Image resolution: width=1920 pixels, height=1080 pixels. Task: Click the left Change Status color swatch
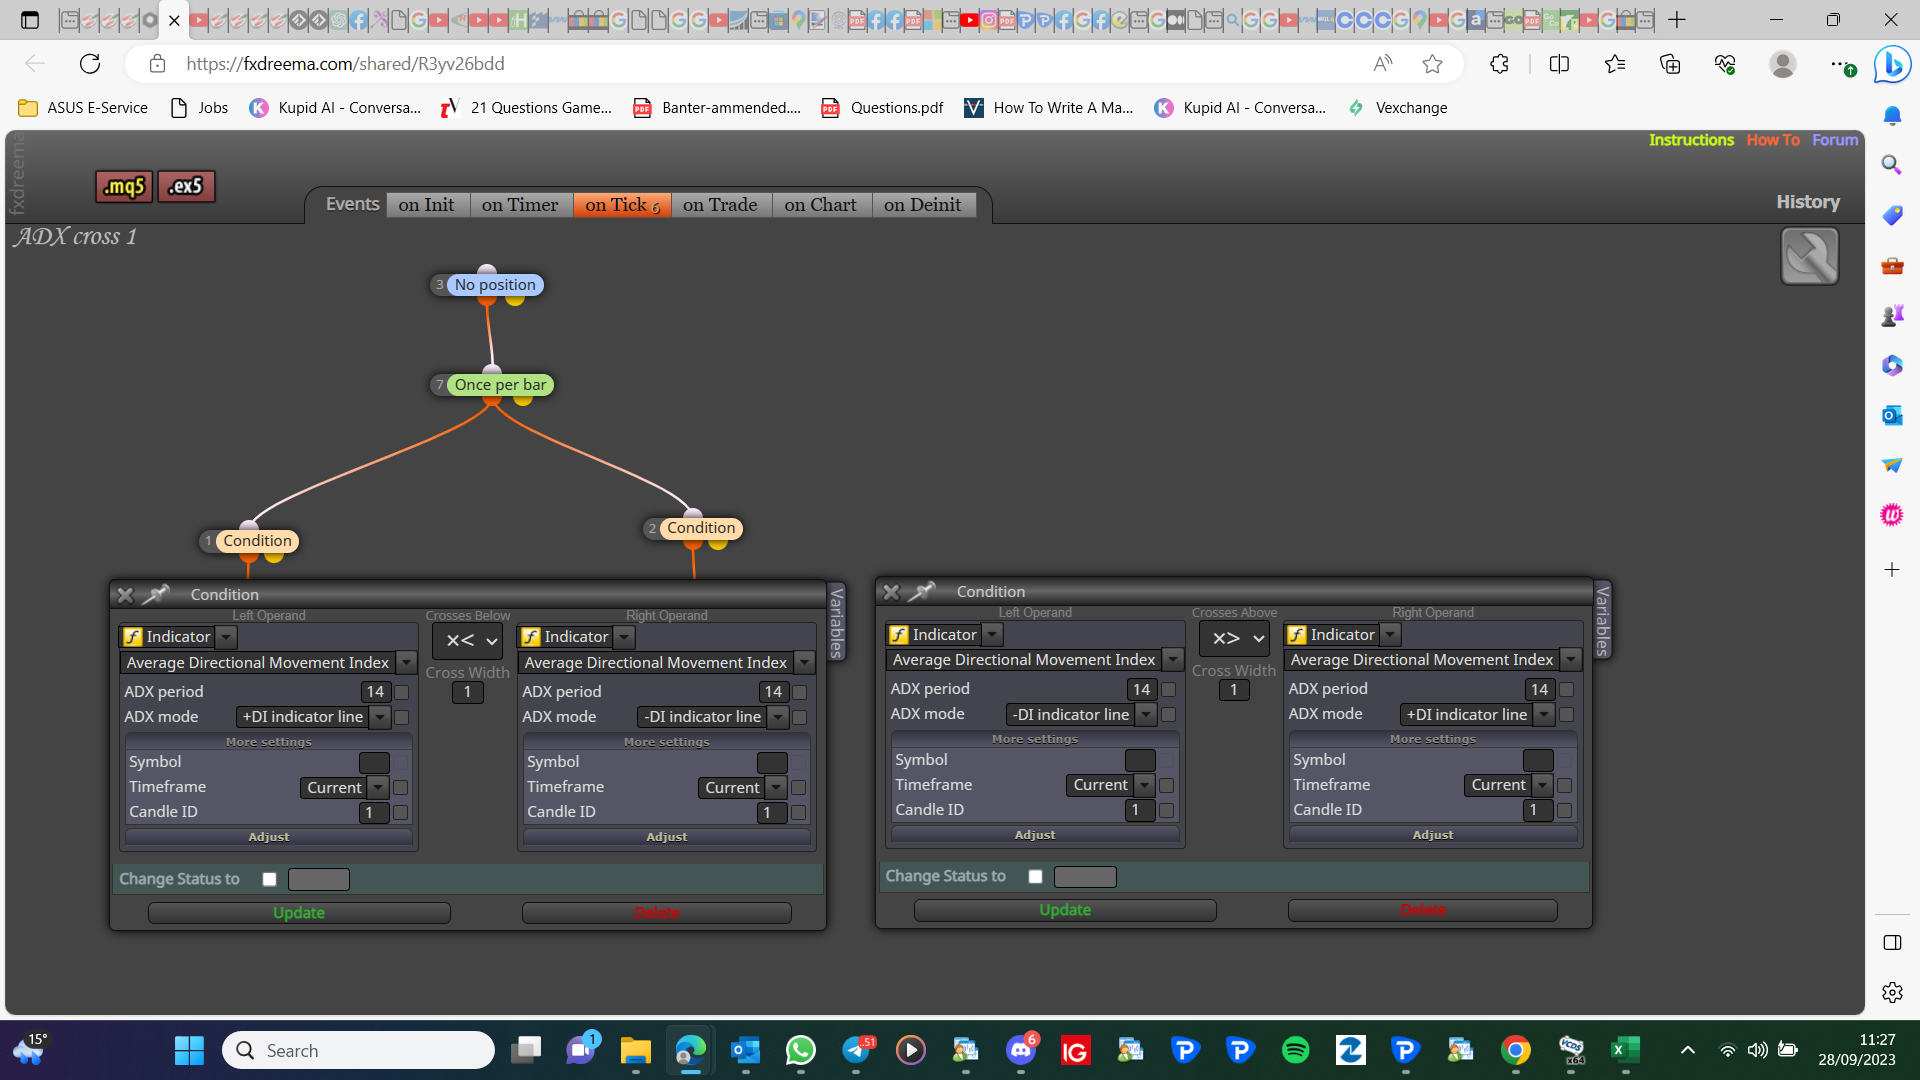(x=319, y=879)
